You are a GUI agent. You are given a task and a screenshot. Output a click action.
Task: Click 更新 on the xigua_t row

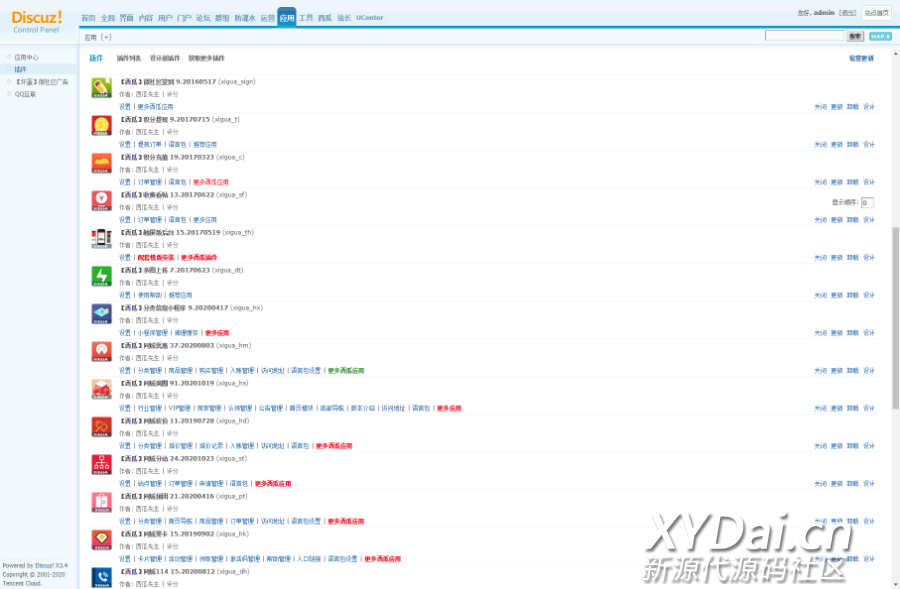[836, 145]
